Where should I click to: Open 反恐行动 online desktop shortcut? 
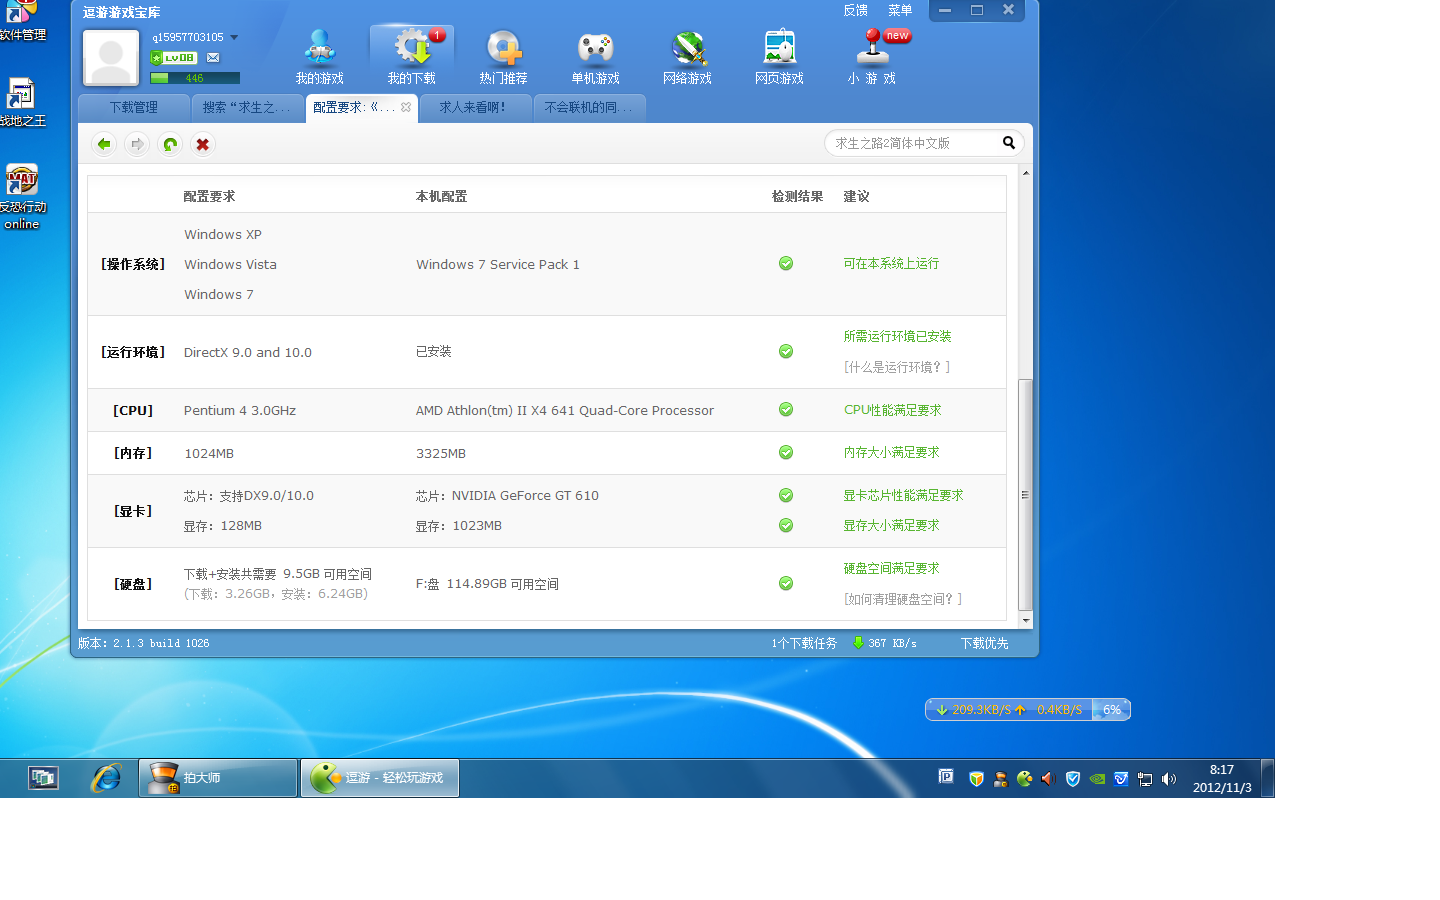click(22, 197)
